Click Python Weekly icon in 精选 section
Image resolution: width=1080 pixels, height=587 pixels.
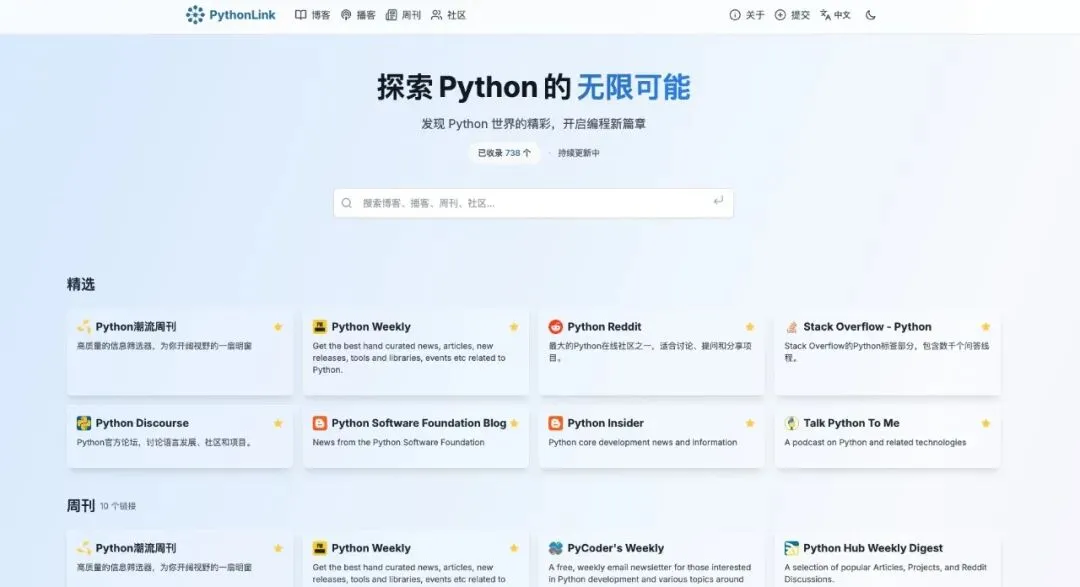(320, 327)
